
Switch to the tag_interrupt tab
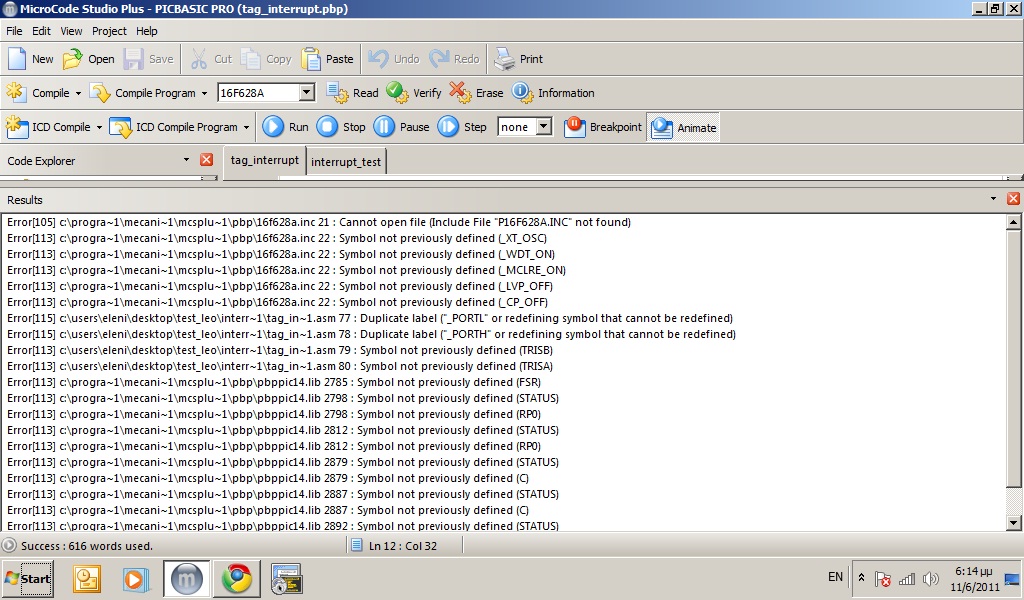(x=264, y=160)
